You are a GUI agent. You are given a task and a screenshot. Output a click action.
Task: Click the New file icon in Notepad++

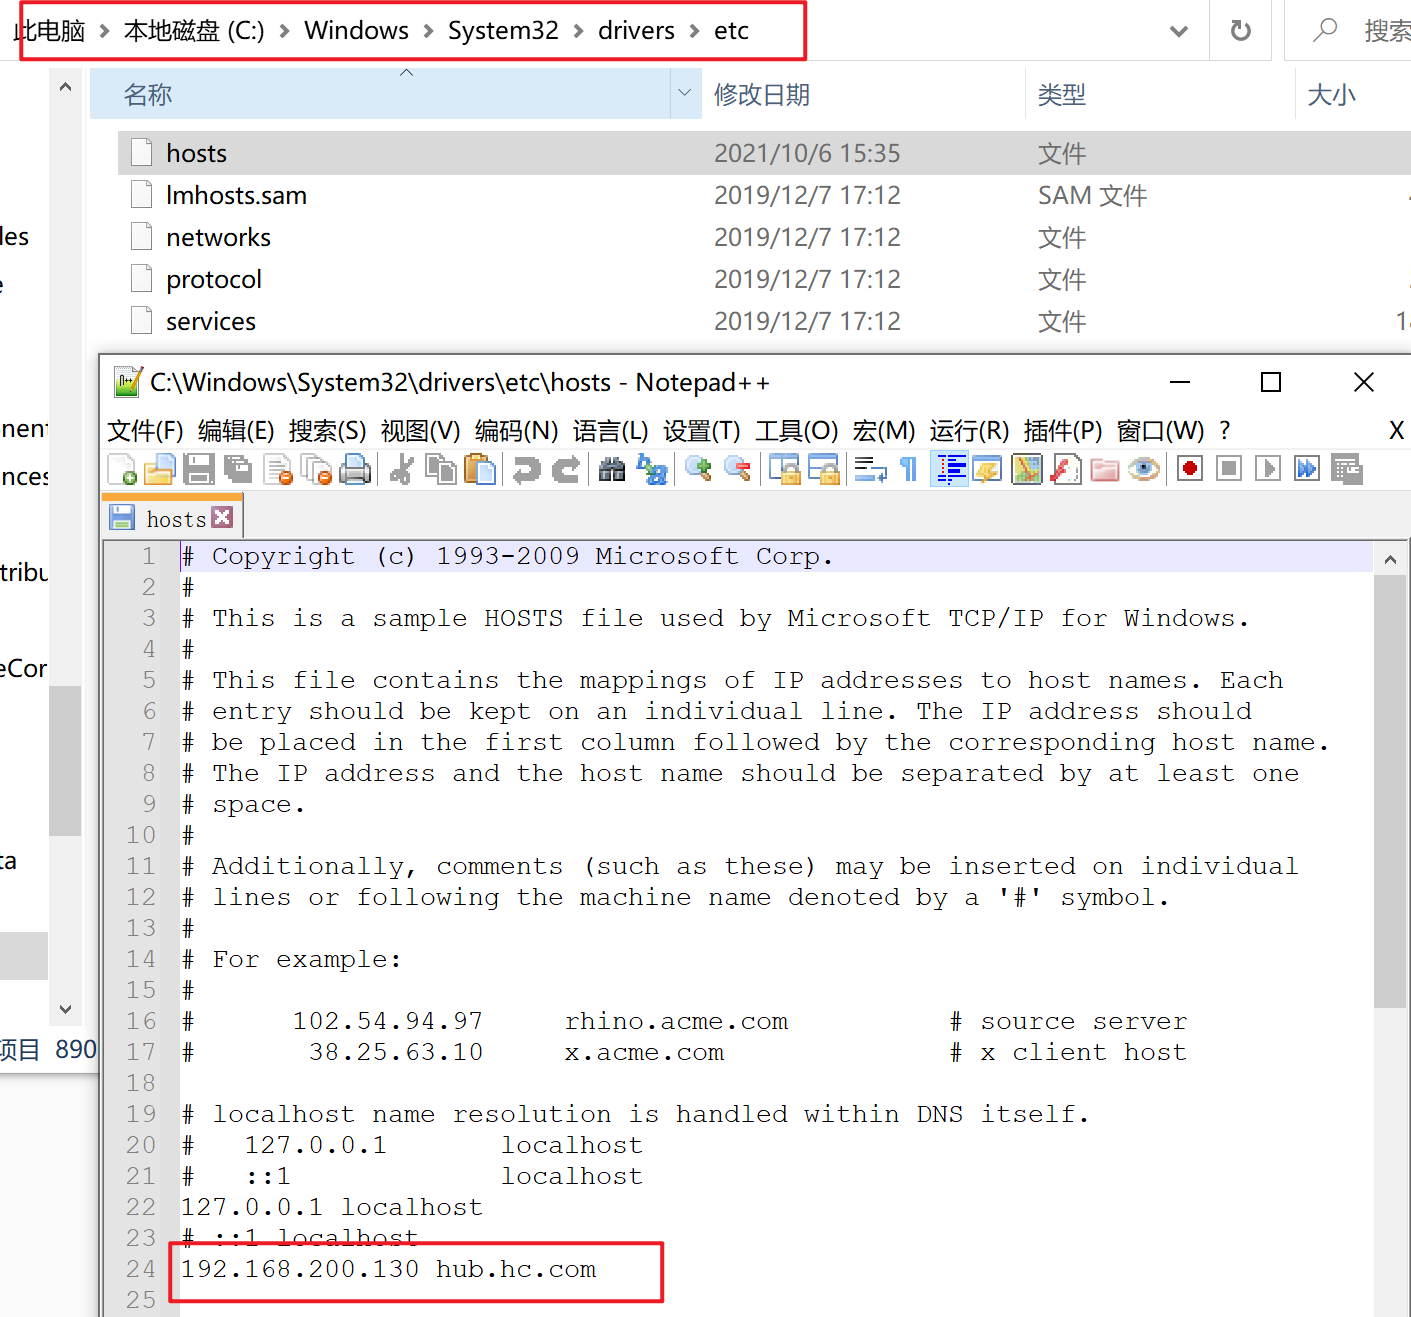coord(122,469)
